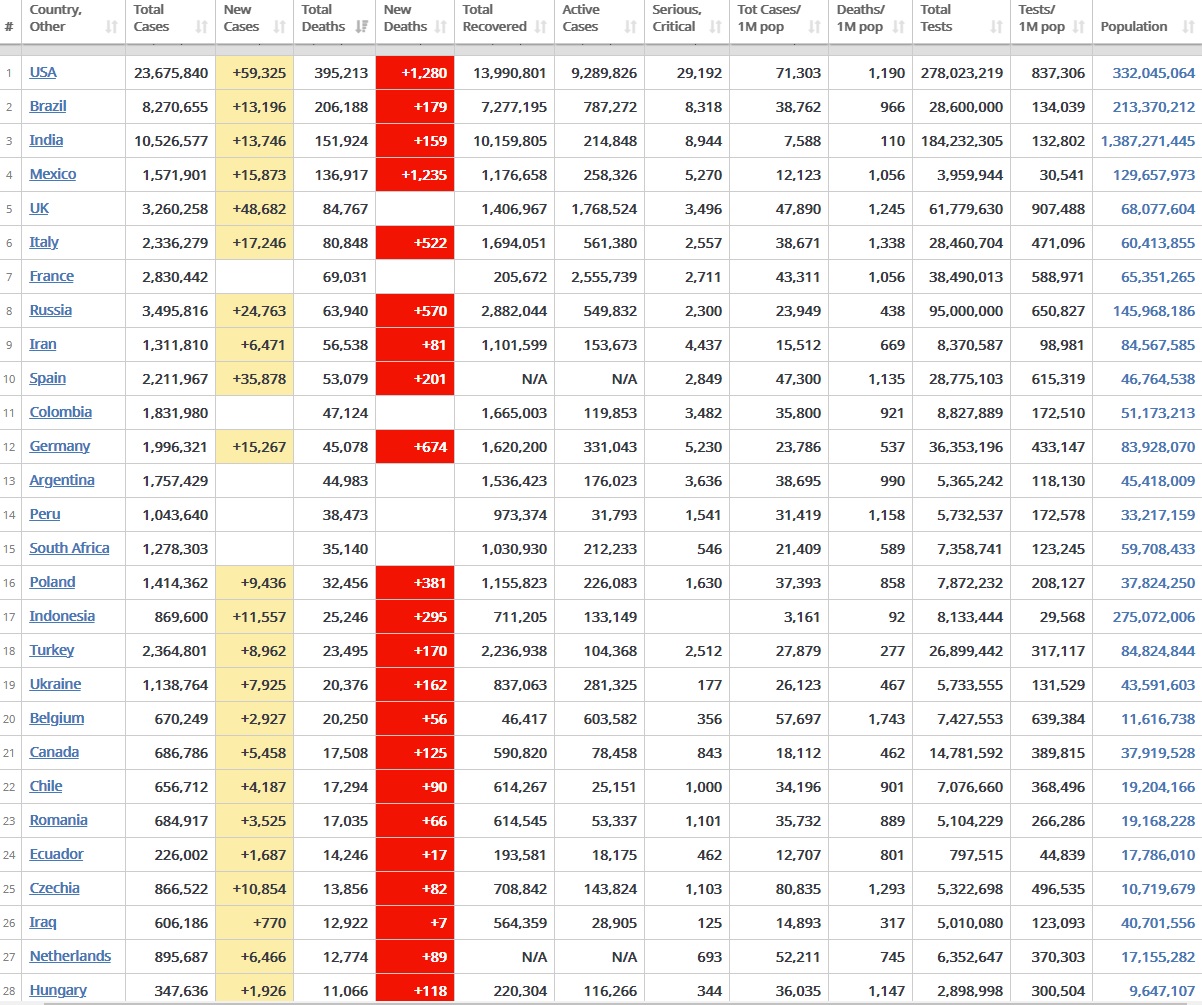Open the Spain country link
Image resolution: width=1202 pixels, height=1005 pixels.
48,378
